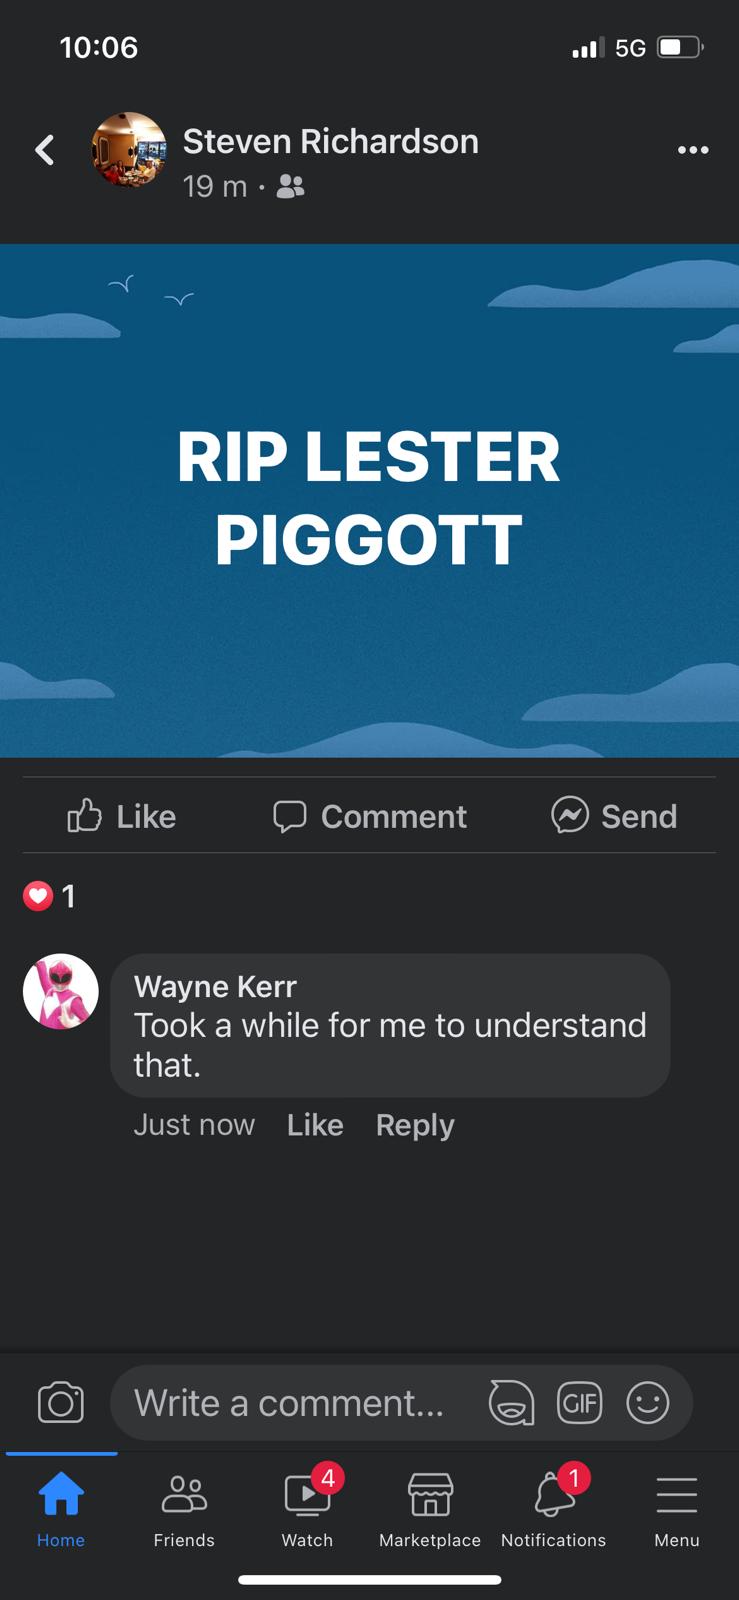Send the post via Messenger
The height and width of the screenshot is (1600, 739).
(614, 816)
